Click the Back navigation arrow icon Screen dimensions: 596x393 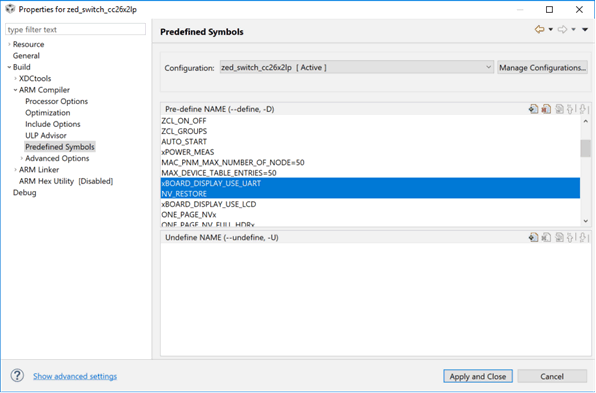click(539, 29)
